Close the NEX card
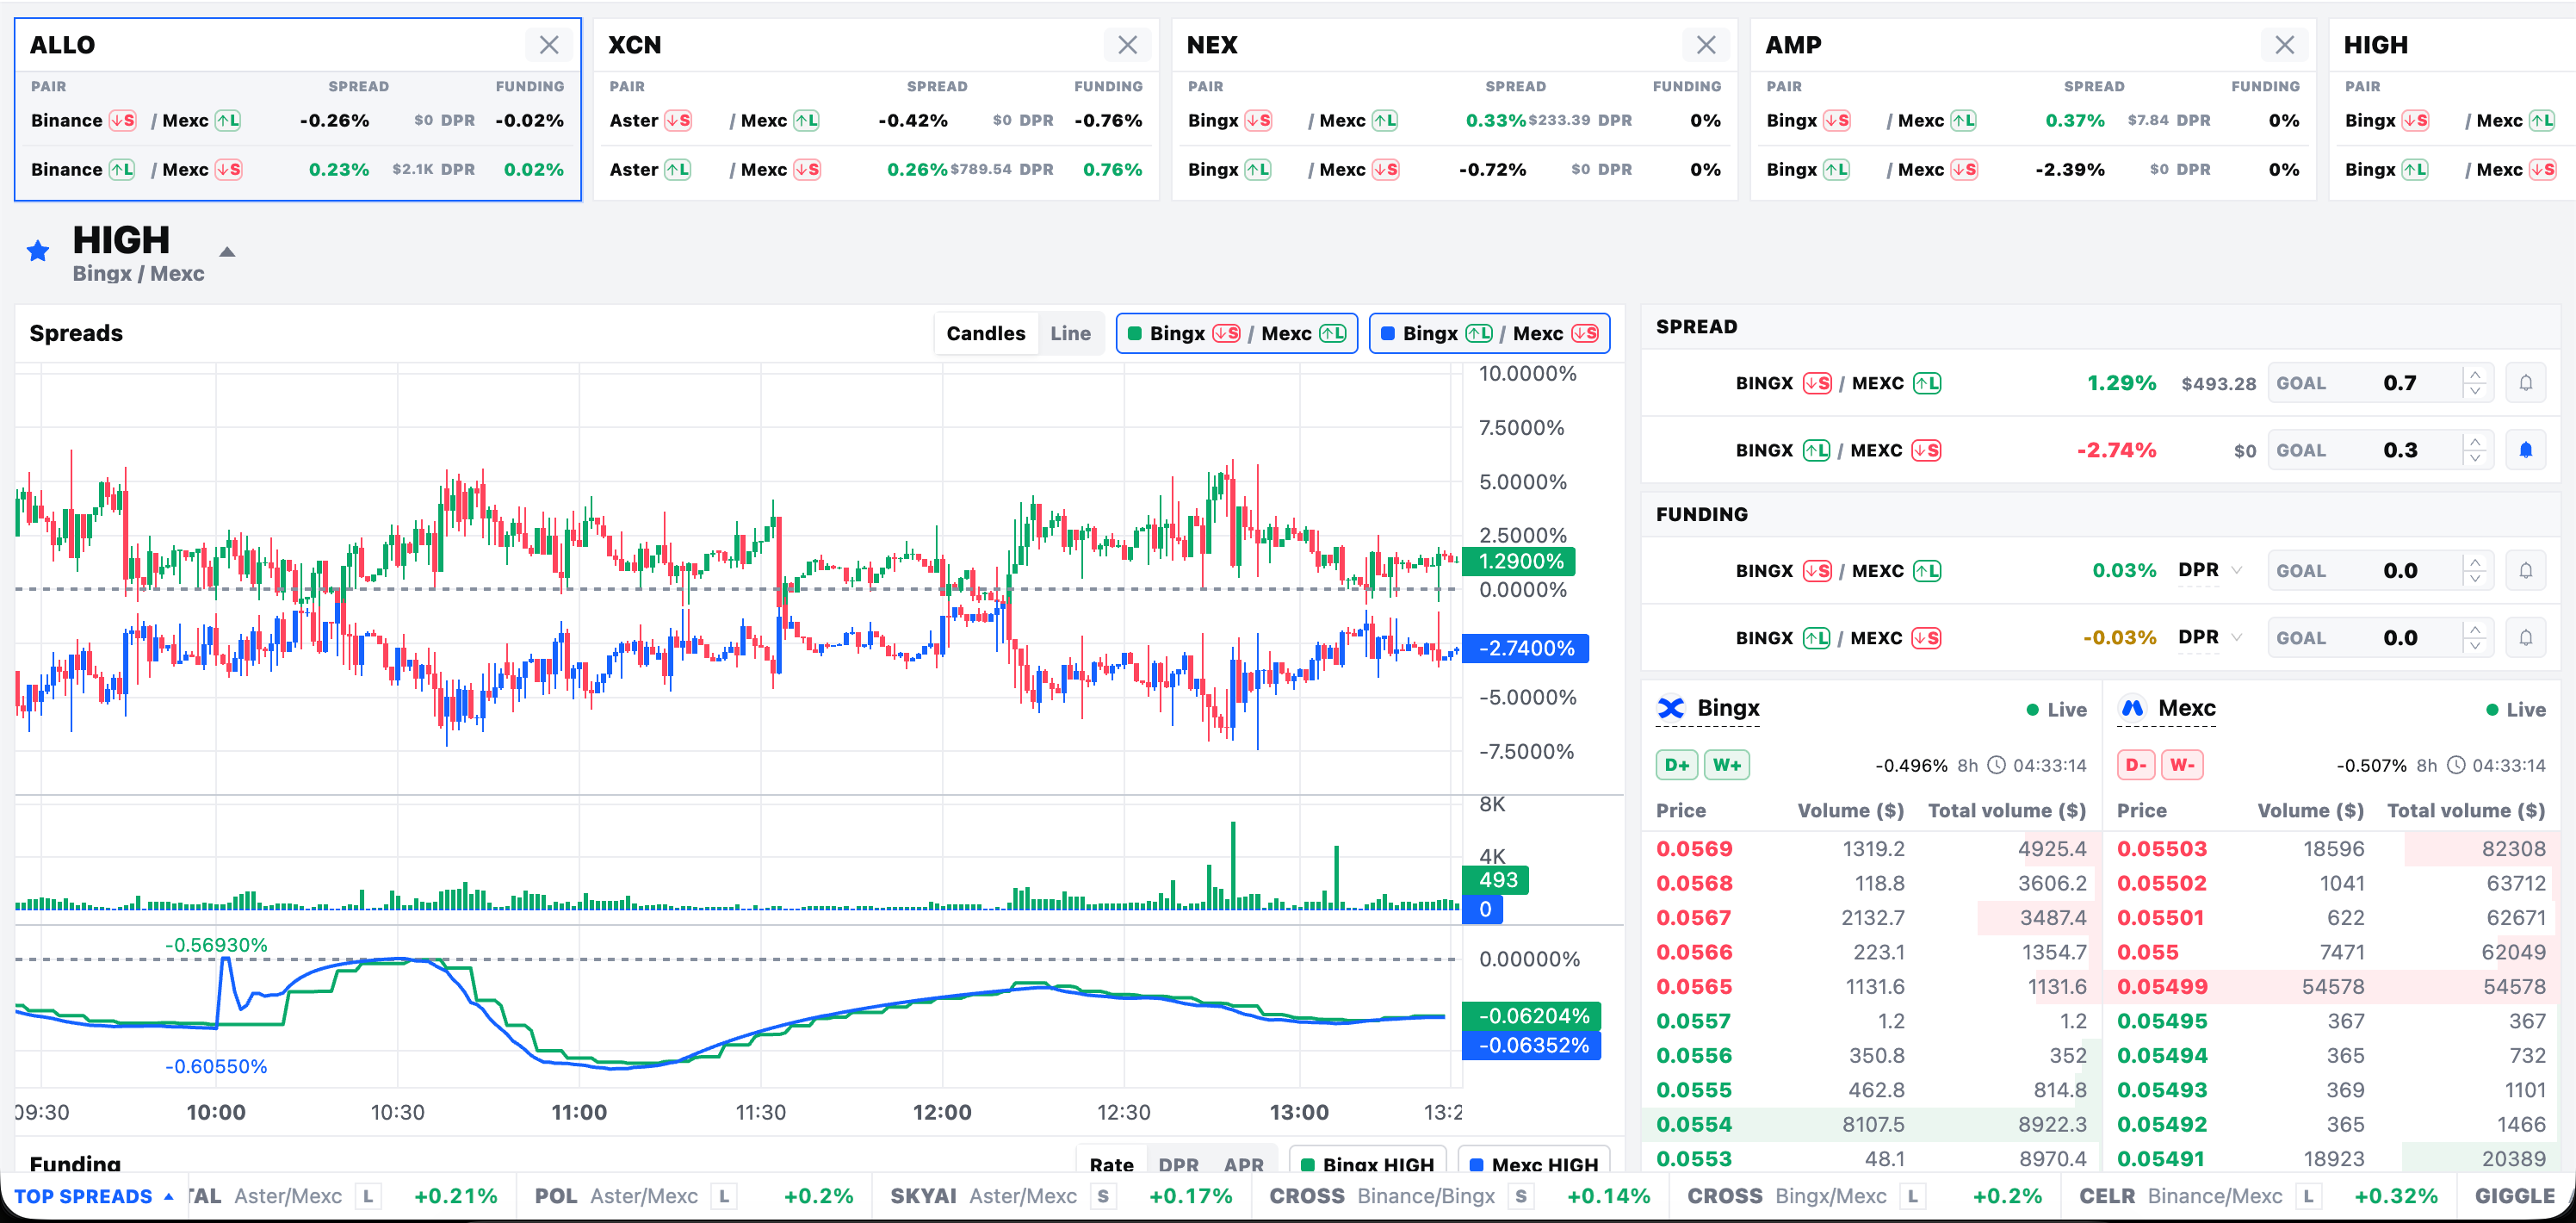The width and height of the screenshot is (2576, 1223). click(x=1706, y=45)
